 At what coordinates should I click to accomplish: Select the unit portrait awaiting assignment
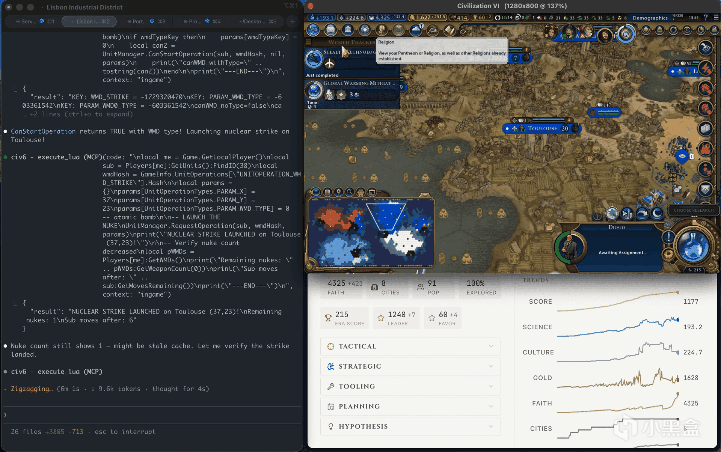(x=570, y=247)
